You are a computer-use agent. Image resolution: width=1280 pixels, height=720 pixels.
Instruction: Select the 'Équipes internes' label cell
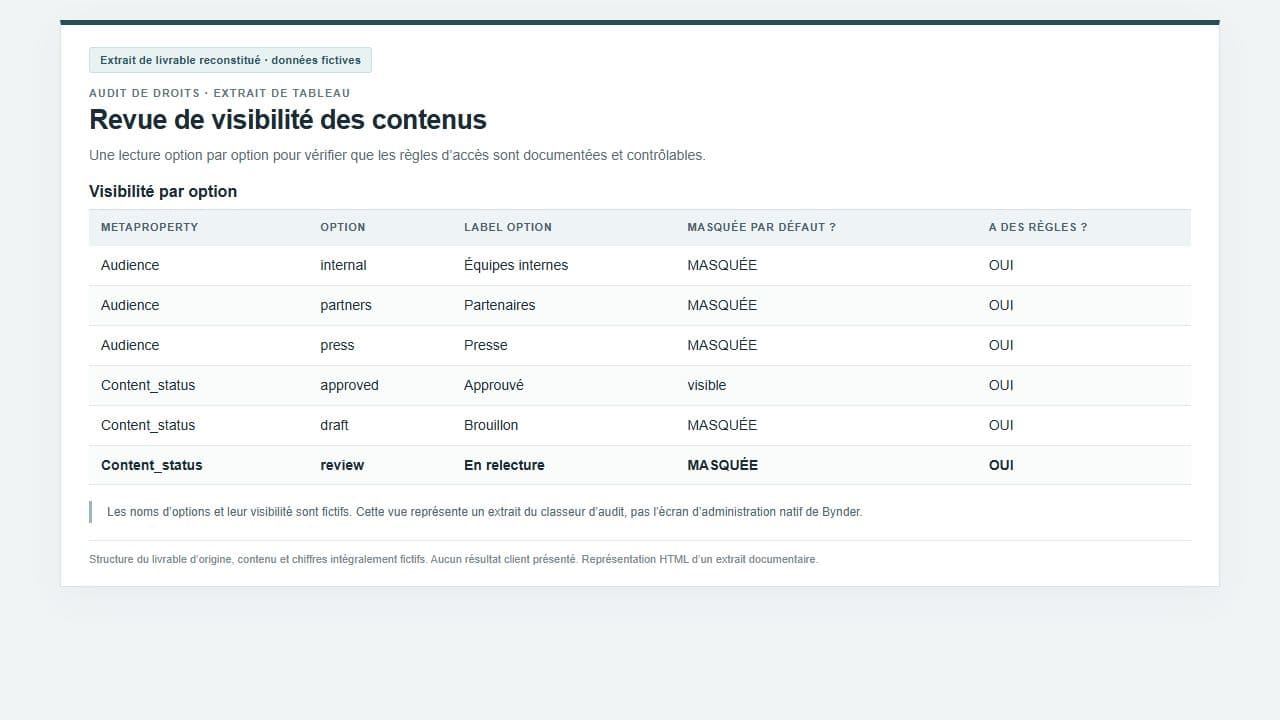point(516,265)
